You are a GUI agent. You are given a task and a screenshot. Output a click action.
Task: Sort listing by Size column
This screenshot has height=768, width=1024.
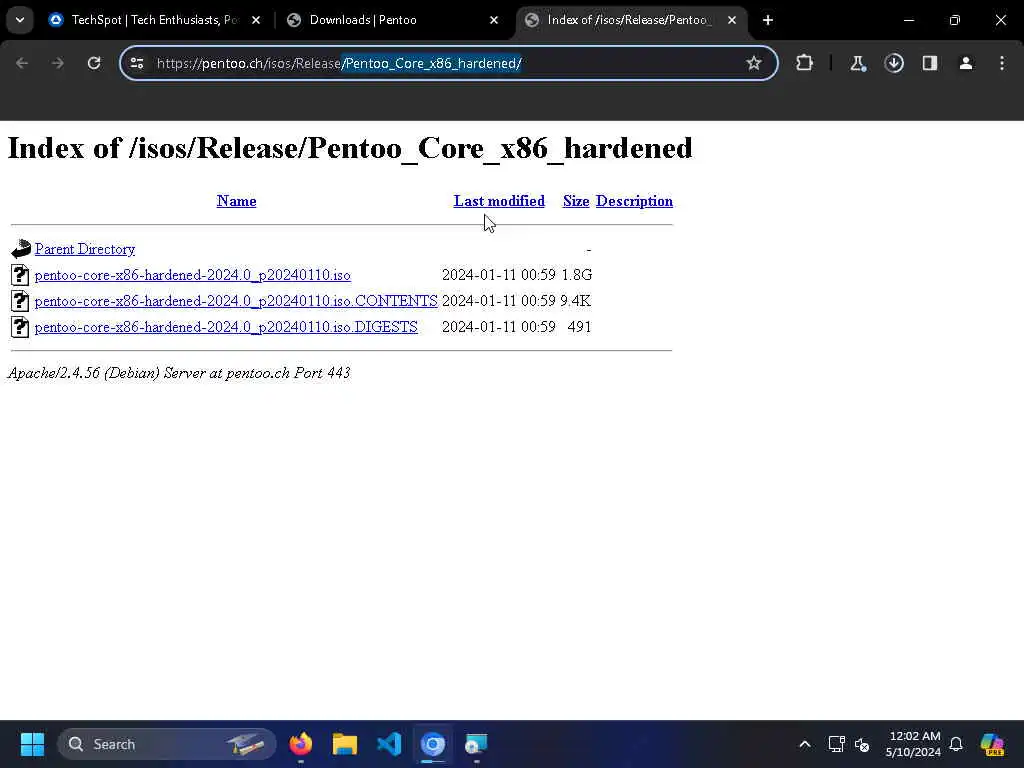[576, 201]
